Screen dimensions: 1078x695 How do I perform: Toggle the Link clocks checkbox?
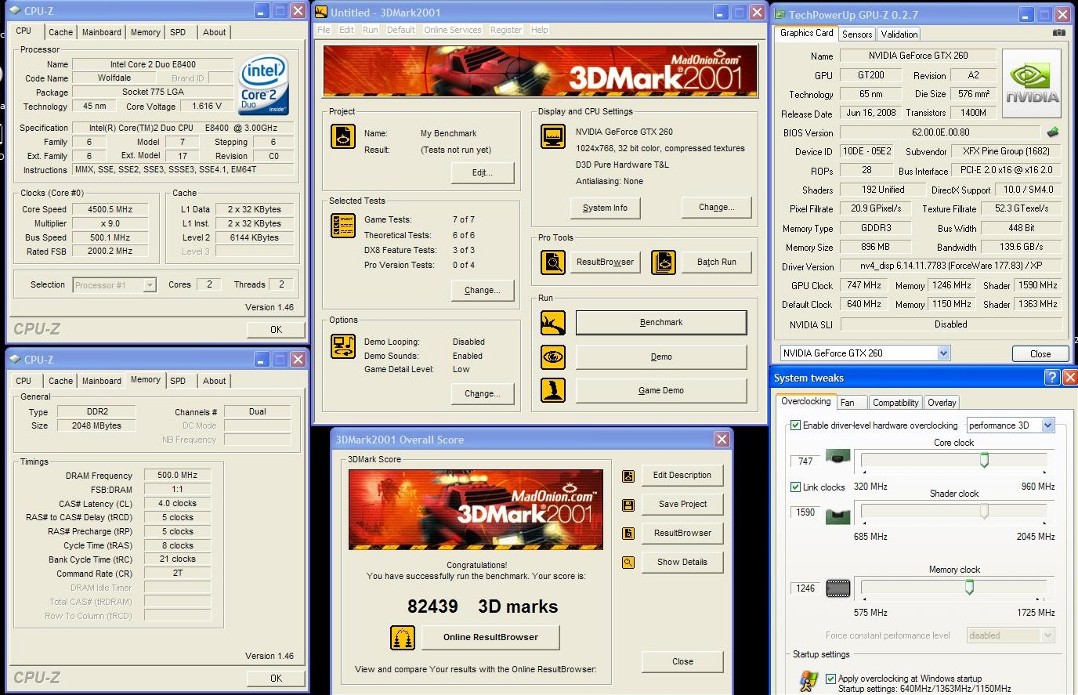coord(795,487)
